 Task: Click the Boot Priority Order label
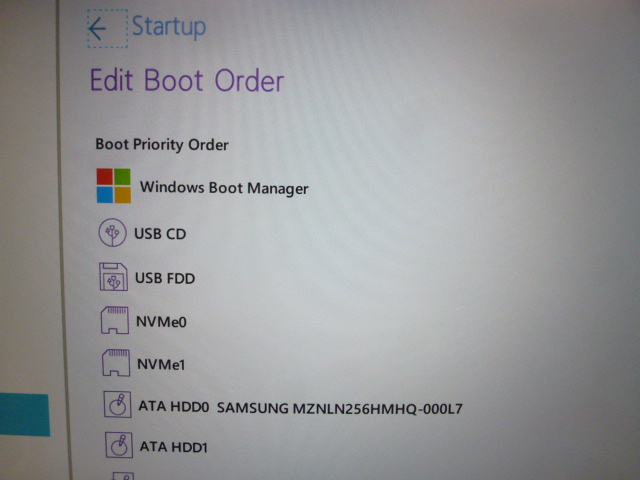pos(162,144)
